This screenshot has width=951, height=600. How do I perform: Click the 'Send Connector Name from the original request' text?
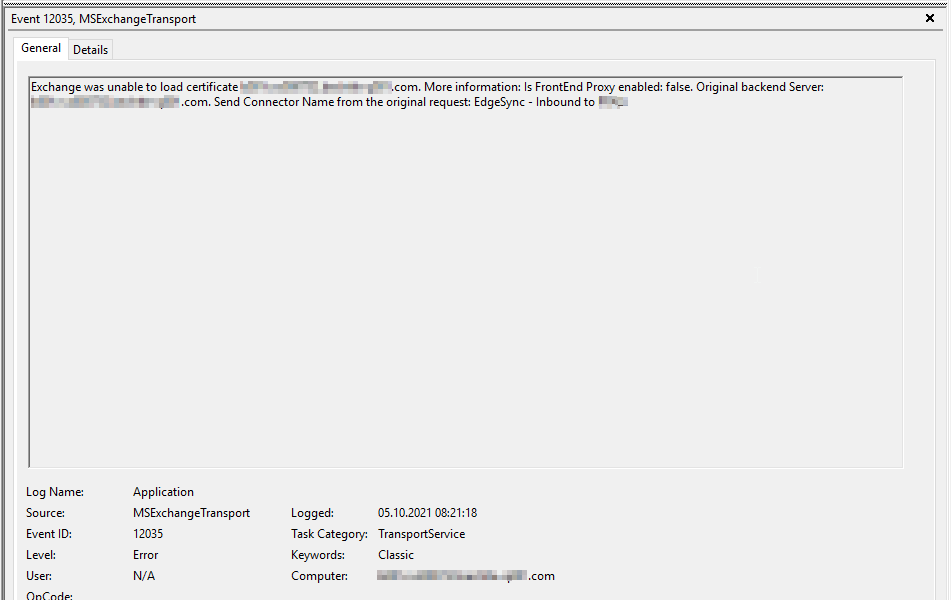click(342, 102)
